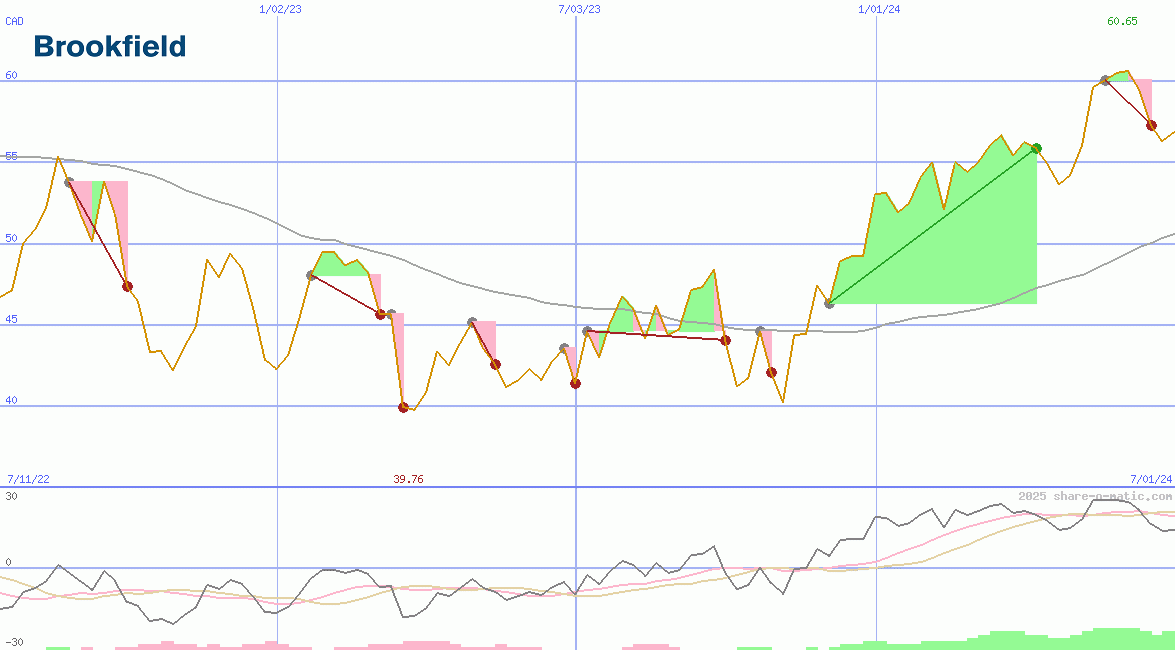Click the first gray entry marker near 54
Viewport: 1175px width, 650px height.
tap(69, 182)
